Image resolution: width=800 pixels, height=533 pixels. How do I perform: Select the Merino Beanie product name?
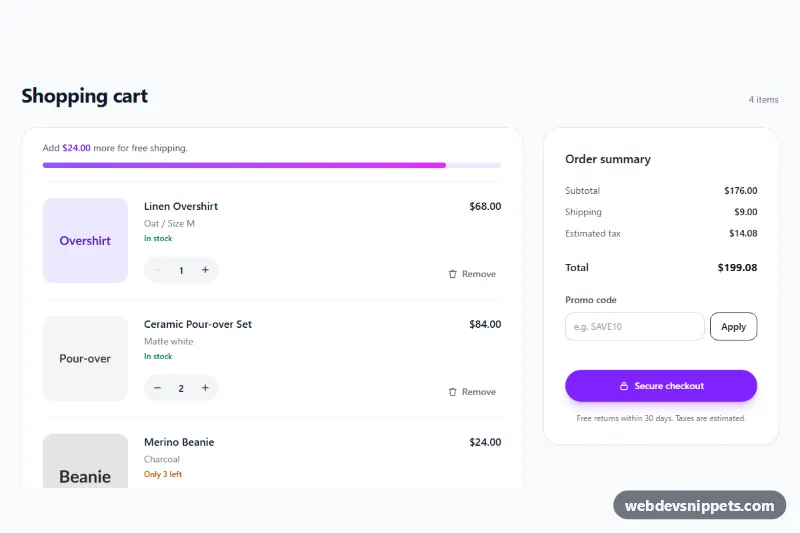(x=179, y=442)
